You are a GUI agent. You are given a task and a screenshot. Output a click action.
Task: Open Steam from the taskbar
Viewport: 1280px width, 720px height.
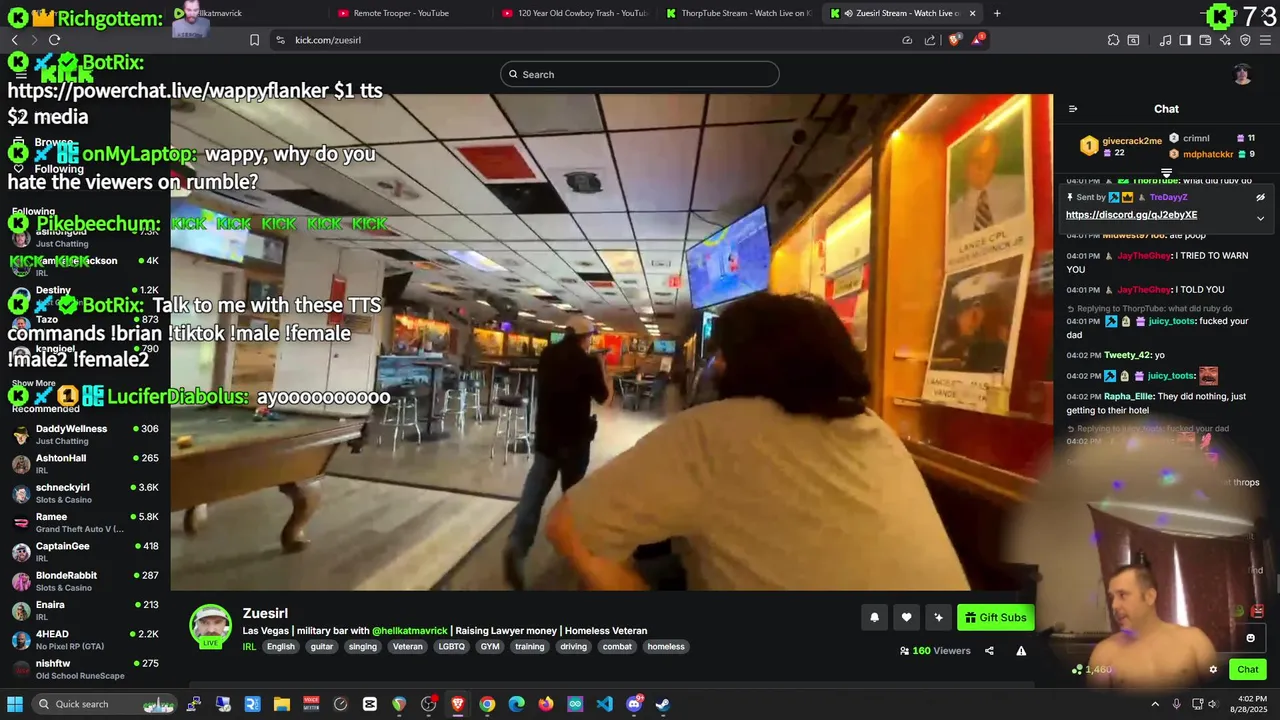click(662, 704)
